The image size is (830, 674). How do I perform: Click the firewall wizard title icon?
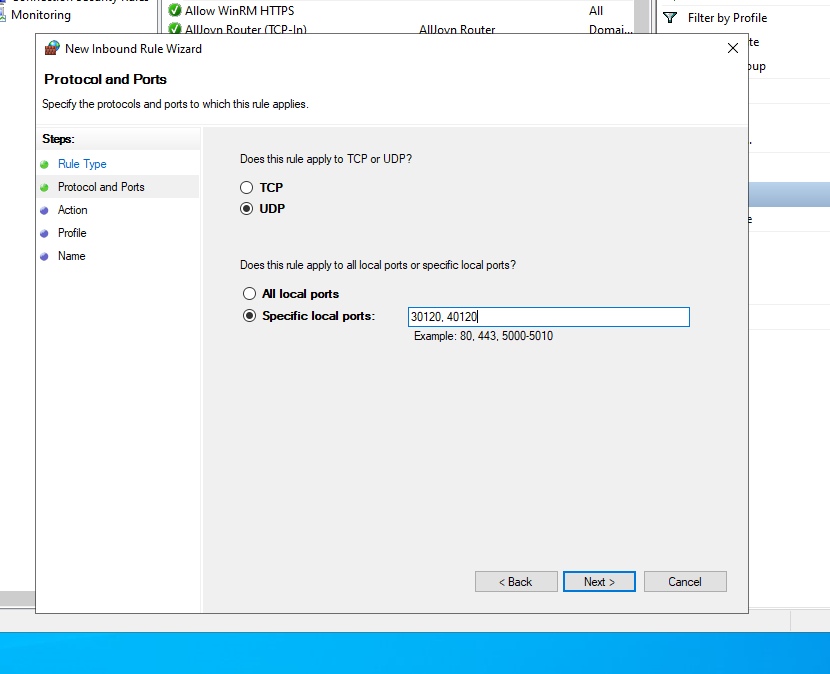point(52,48)
